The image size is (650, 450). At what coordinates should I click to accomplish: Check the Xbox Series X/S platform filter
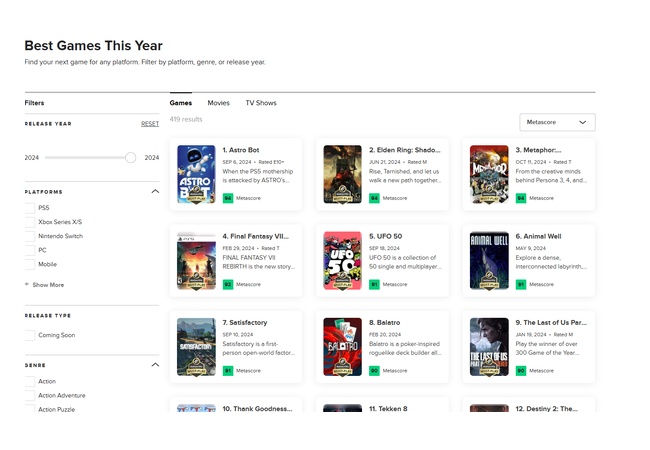point(30,222)
